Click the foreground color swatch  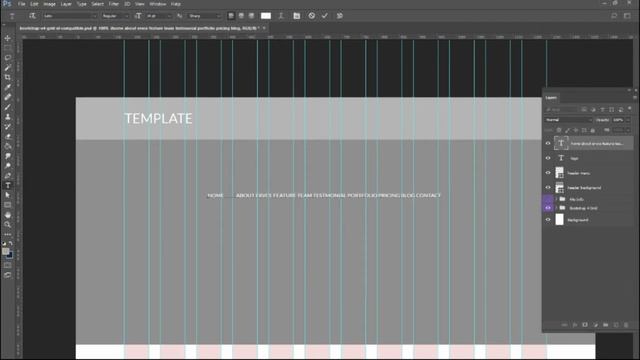pos(5,251)
